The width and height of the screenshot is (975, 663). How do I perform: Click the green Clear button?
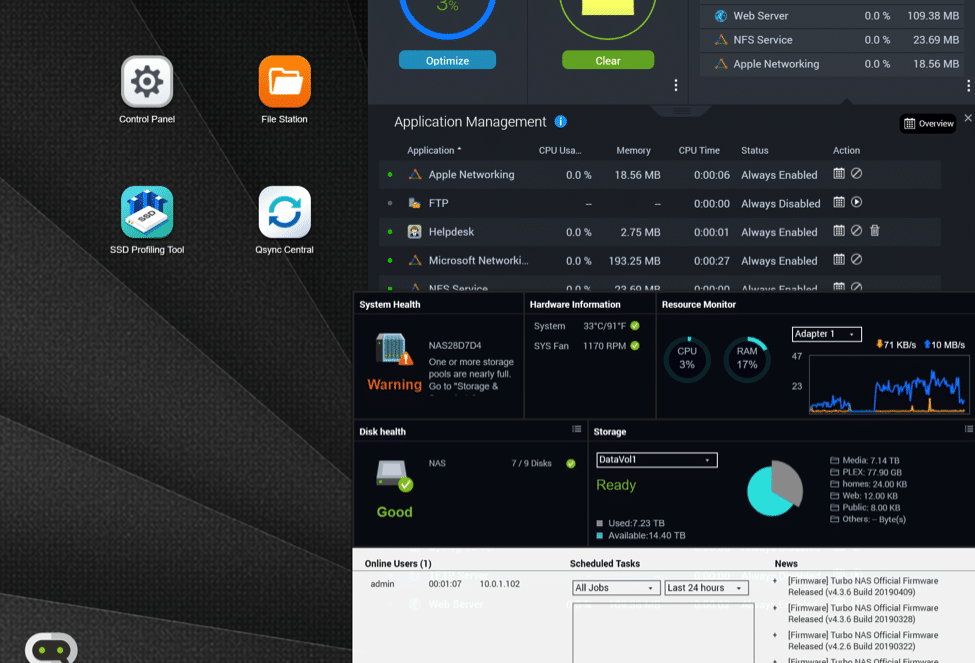tap(608, 60)
